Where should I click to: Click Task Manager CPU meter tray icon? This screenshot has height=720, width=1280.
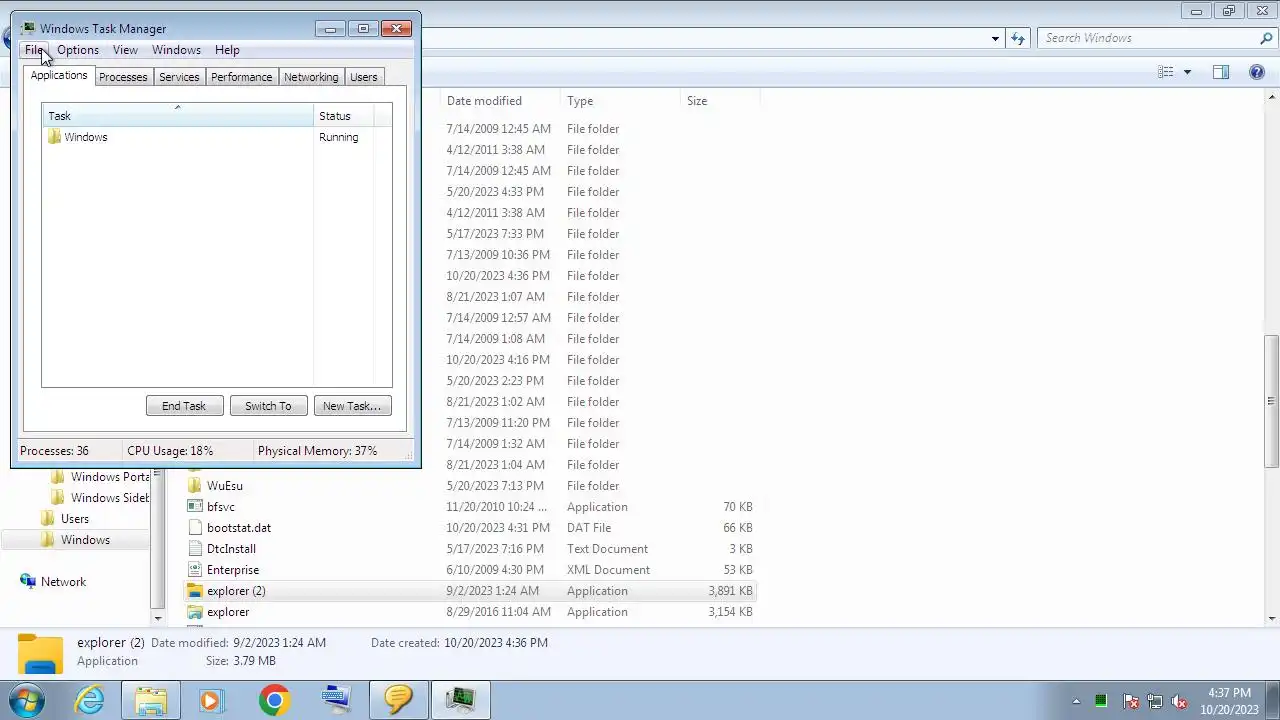click(1101, 701)
